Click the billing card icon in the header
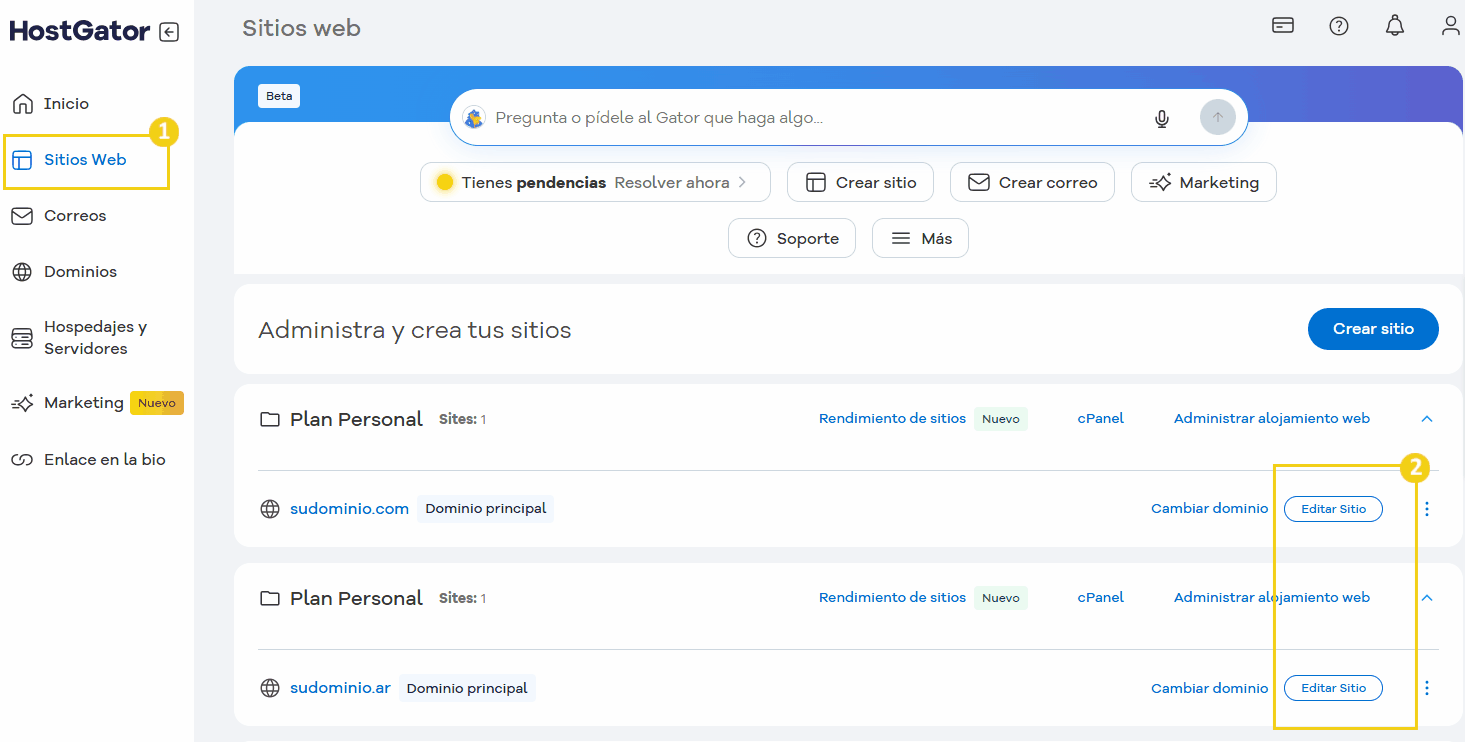 point(1282,25)
